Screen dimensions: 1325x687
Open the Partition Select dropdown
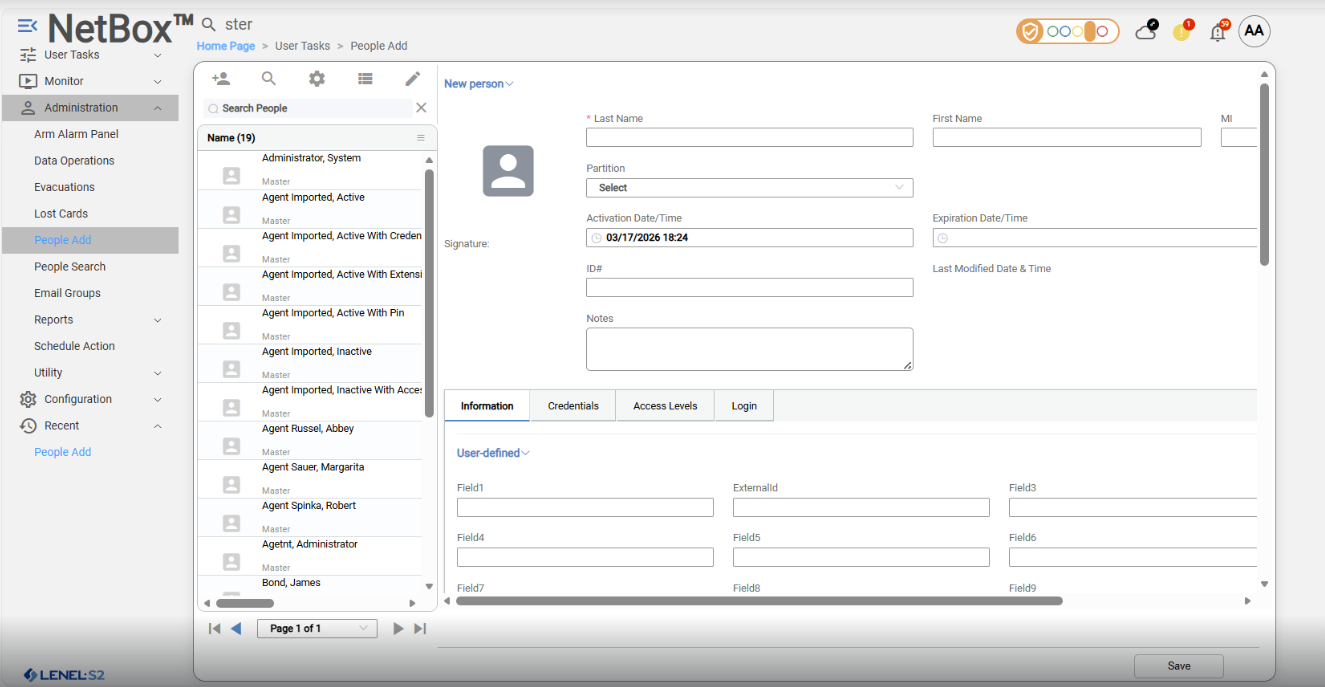point(749,188)
